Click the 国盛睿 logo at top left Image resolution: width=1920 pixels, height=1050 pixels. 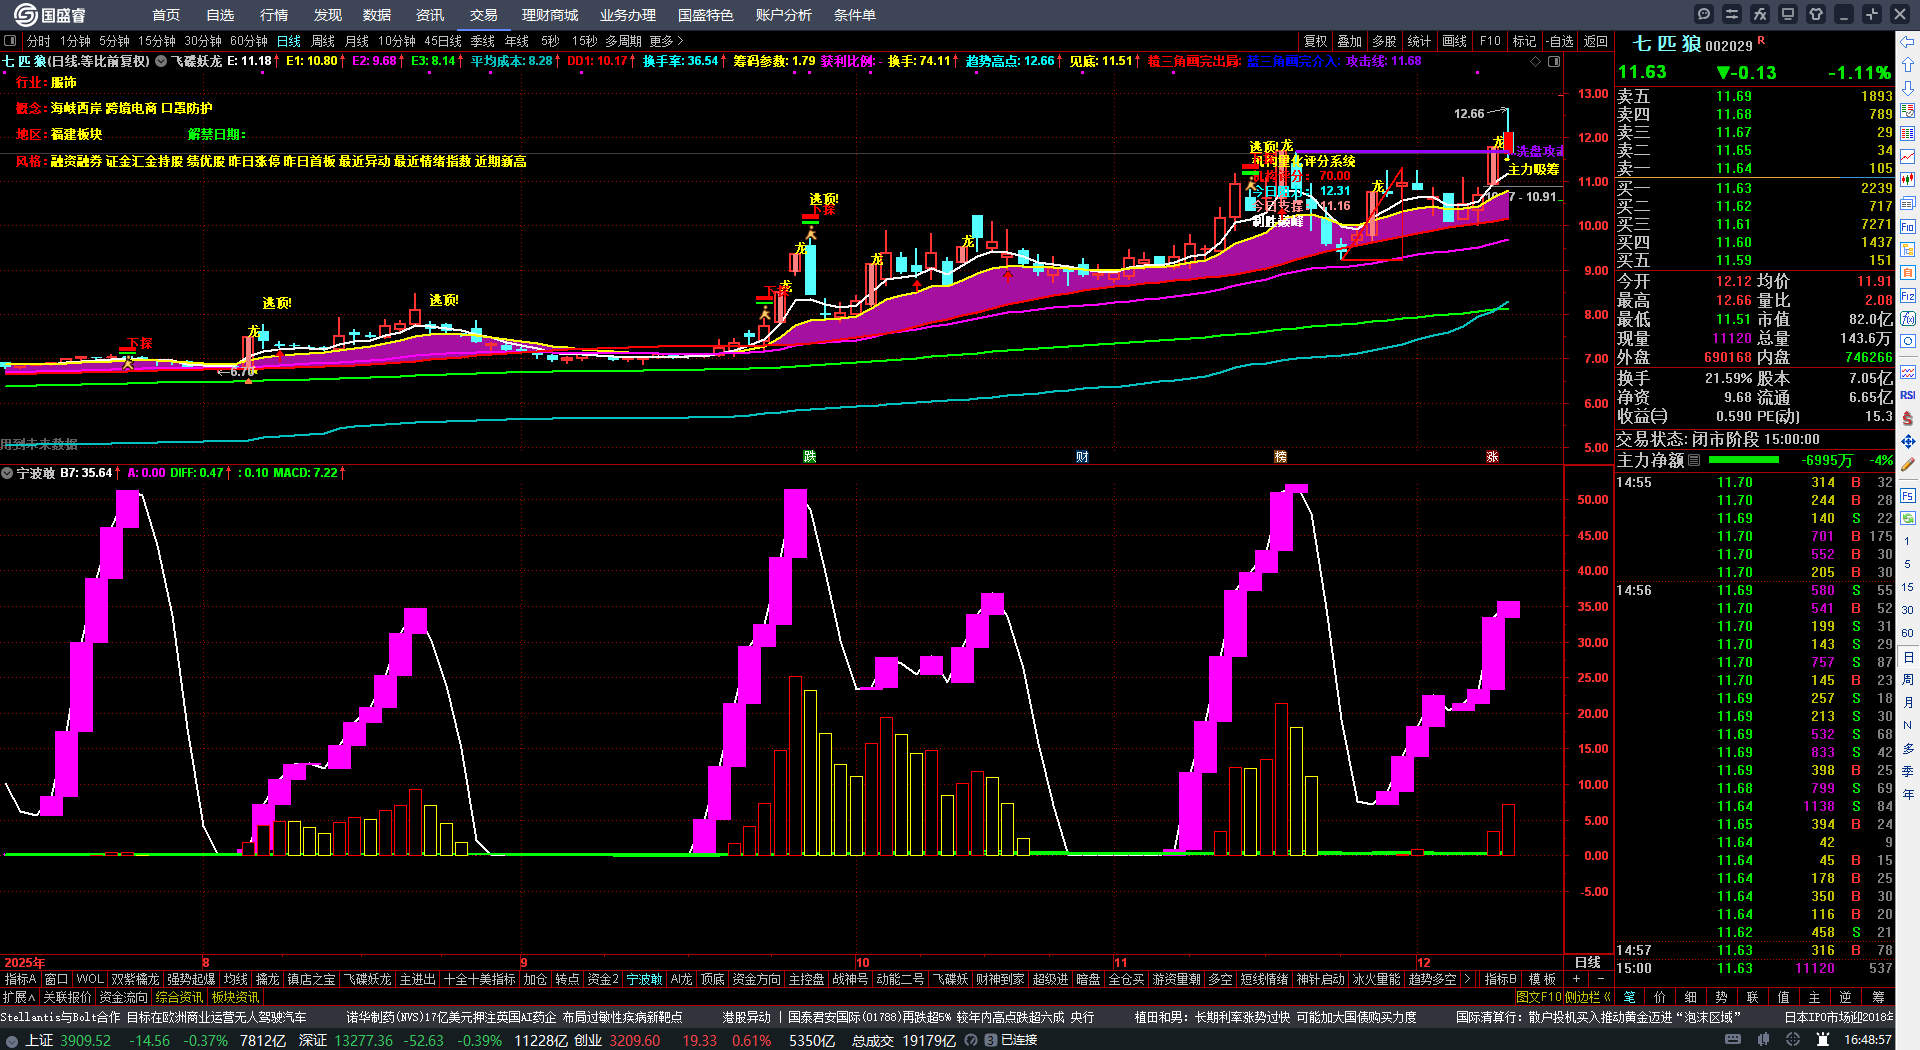pyautogui.click(x=50, y=15)
